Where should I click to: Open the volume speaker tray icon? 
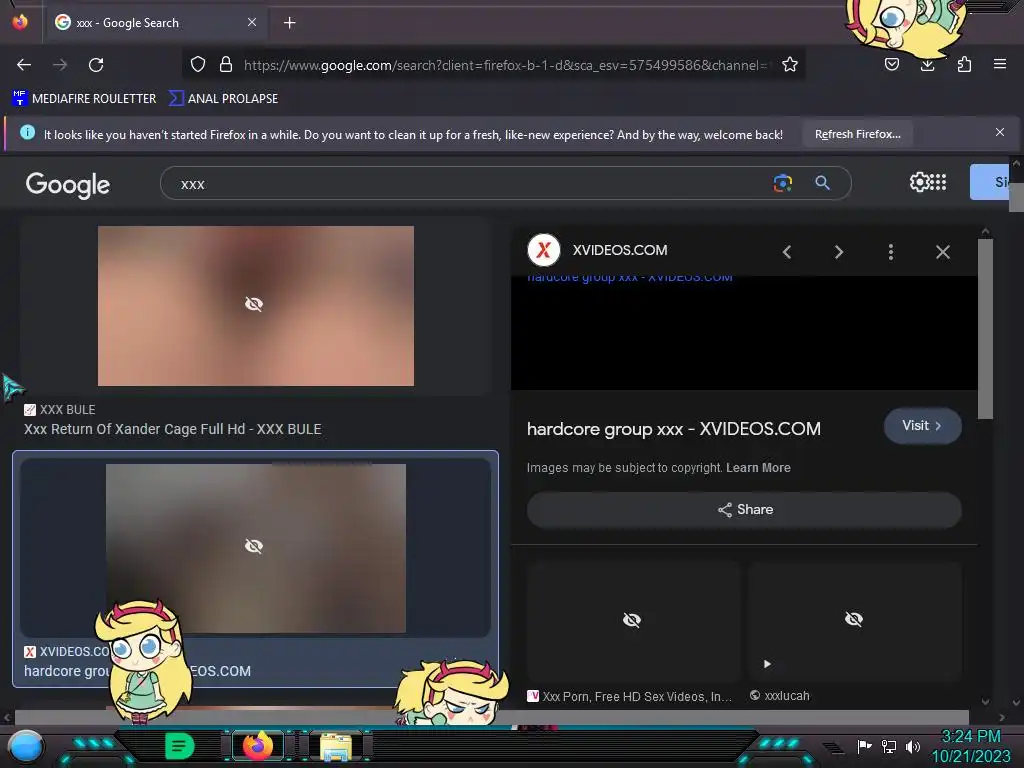(912, 746)
